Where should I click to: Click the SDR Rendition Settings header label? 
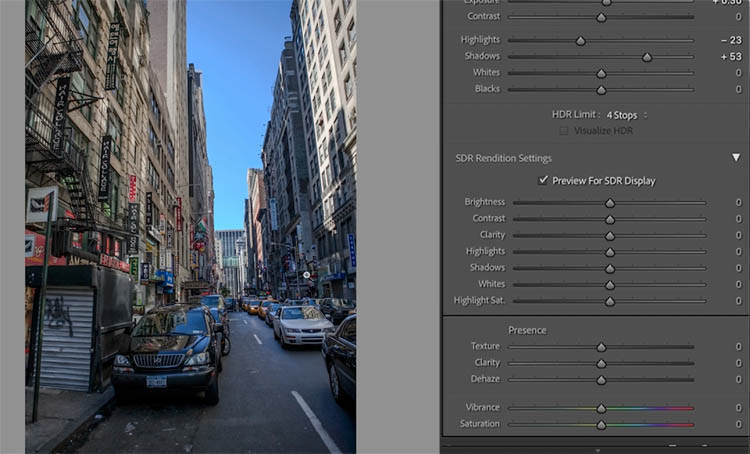(503, 158)
